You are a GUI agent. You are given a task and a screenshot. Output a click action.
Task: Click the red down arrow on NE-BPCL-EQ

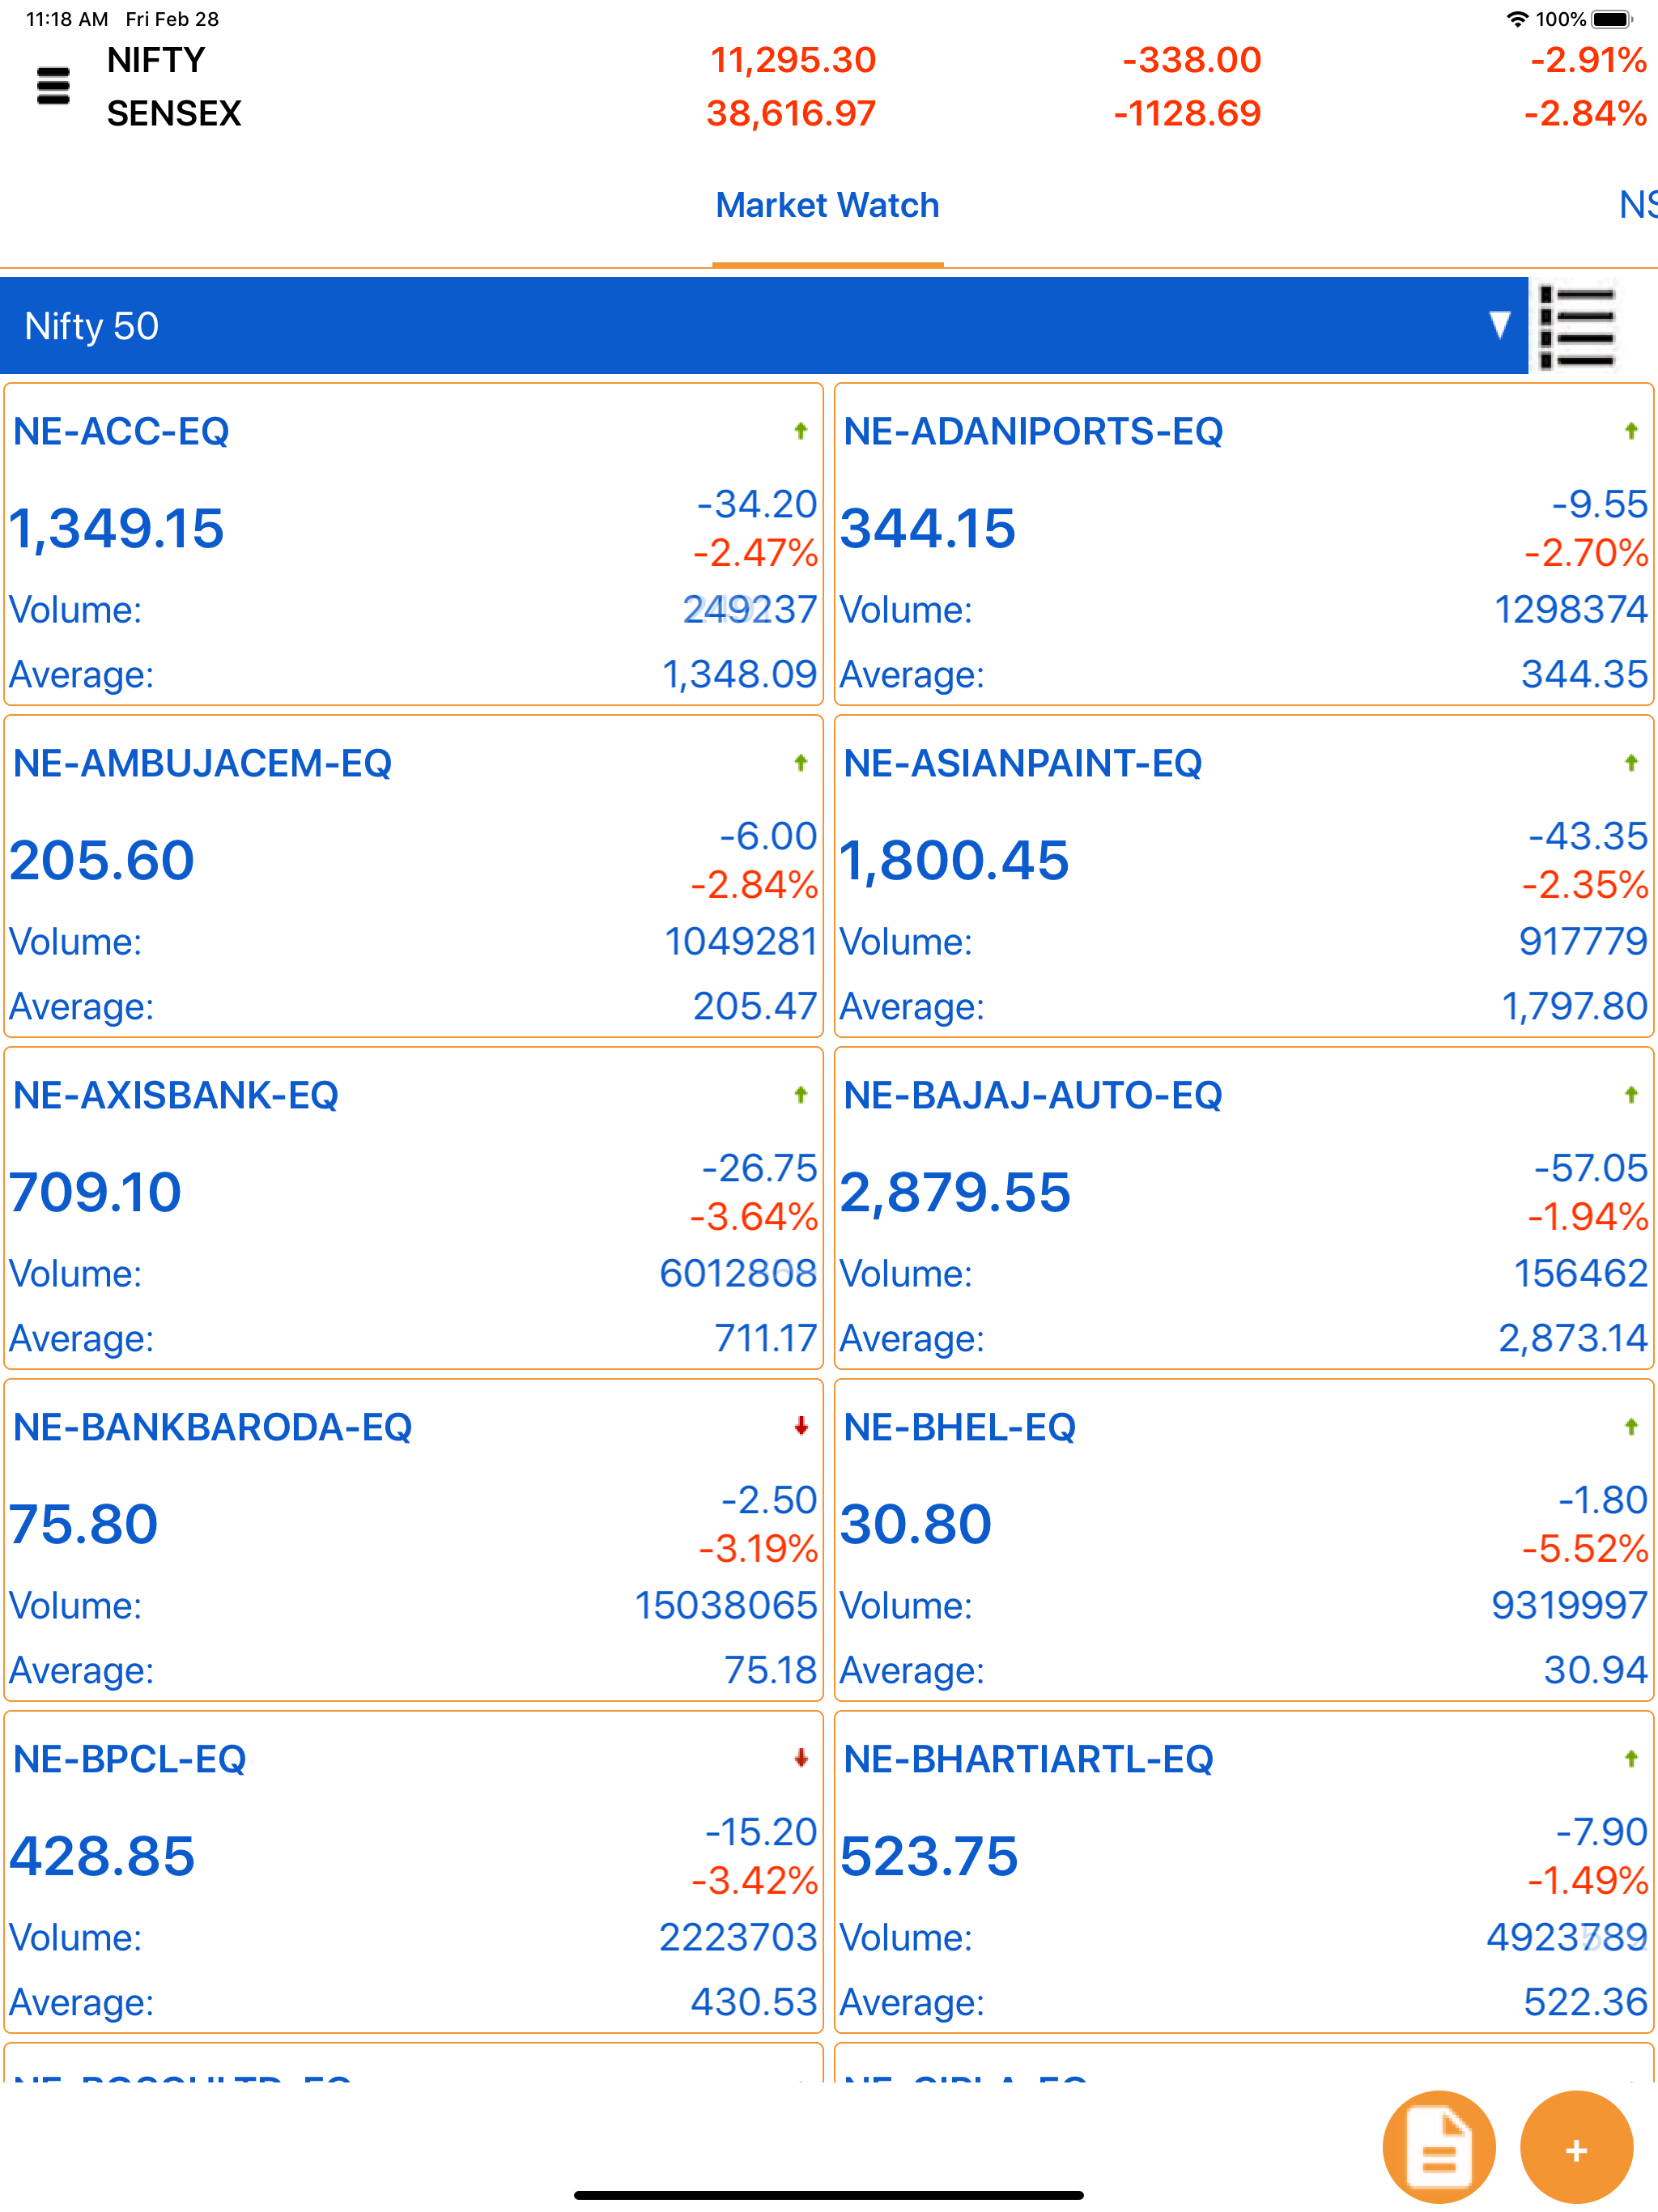coord(800,1759)
